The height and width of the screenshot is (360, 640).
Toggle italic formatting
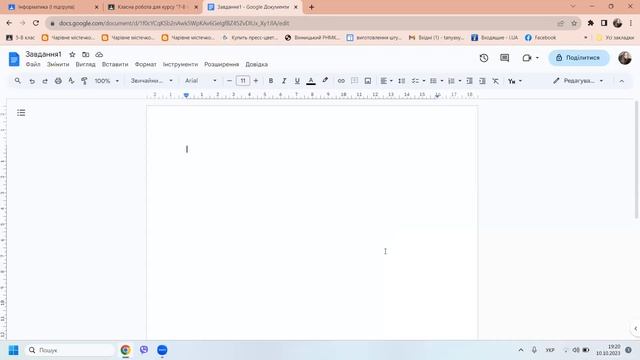pyautogui.click(x=284, y=81)
